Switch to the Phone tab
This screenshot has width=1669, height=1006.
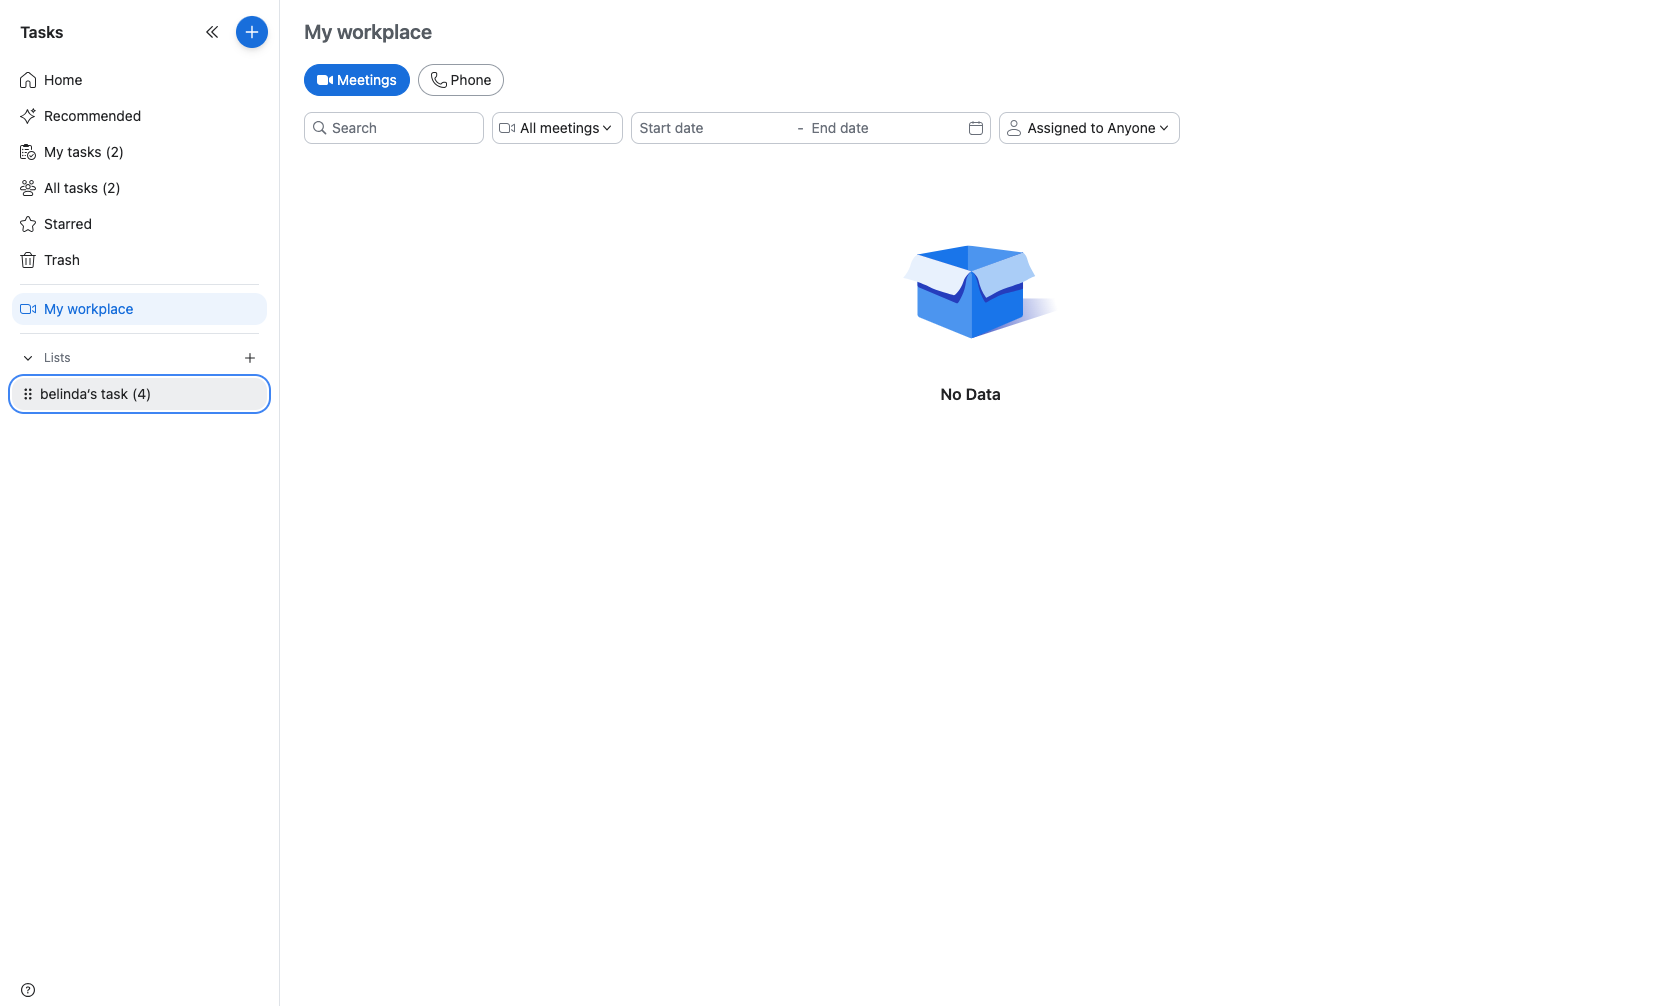(x=461, y=80)
